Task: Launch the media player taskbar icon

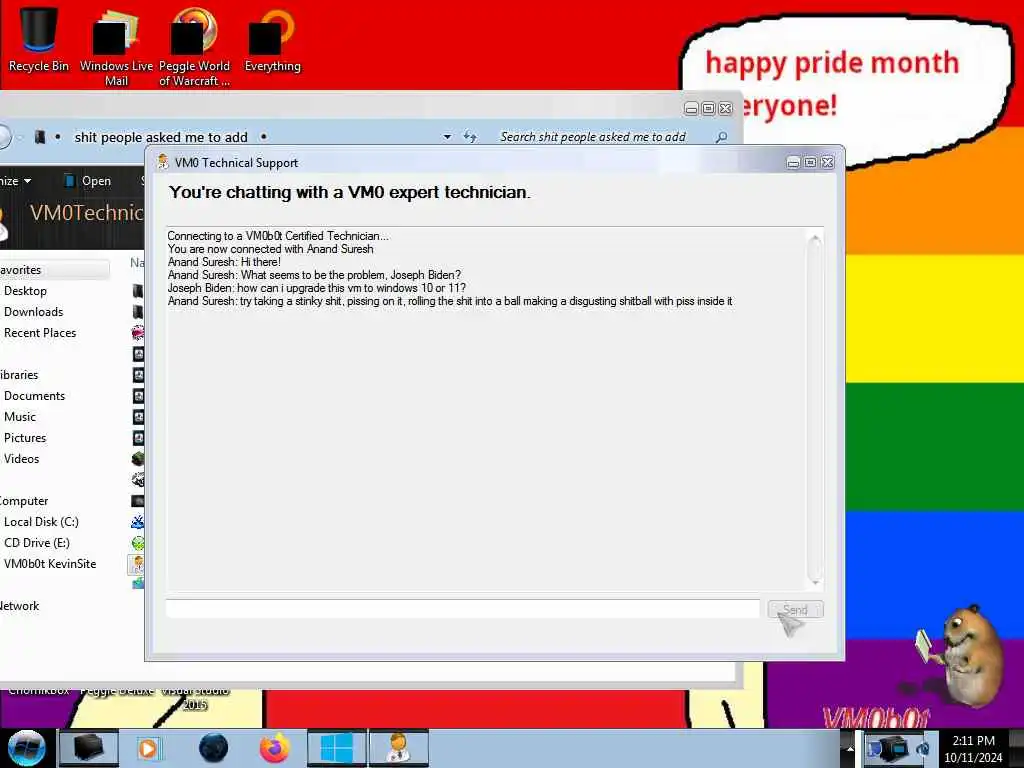Action: coord(148,748)
